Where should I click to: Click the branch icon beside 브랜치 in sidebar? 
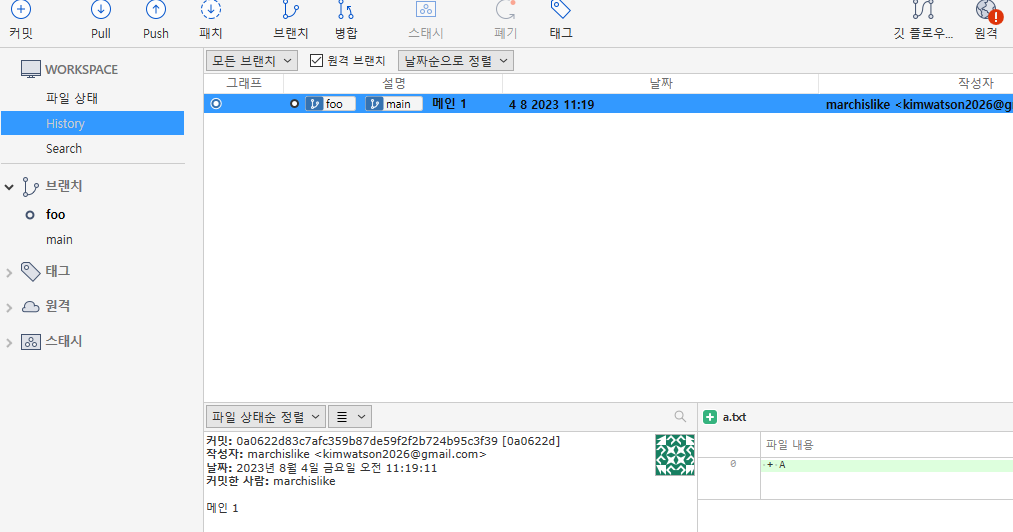tap(30, 187)
